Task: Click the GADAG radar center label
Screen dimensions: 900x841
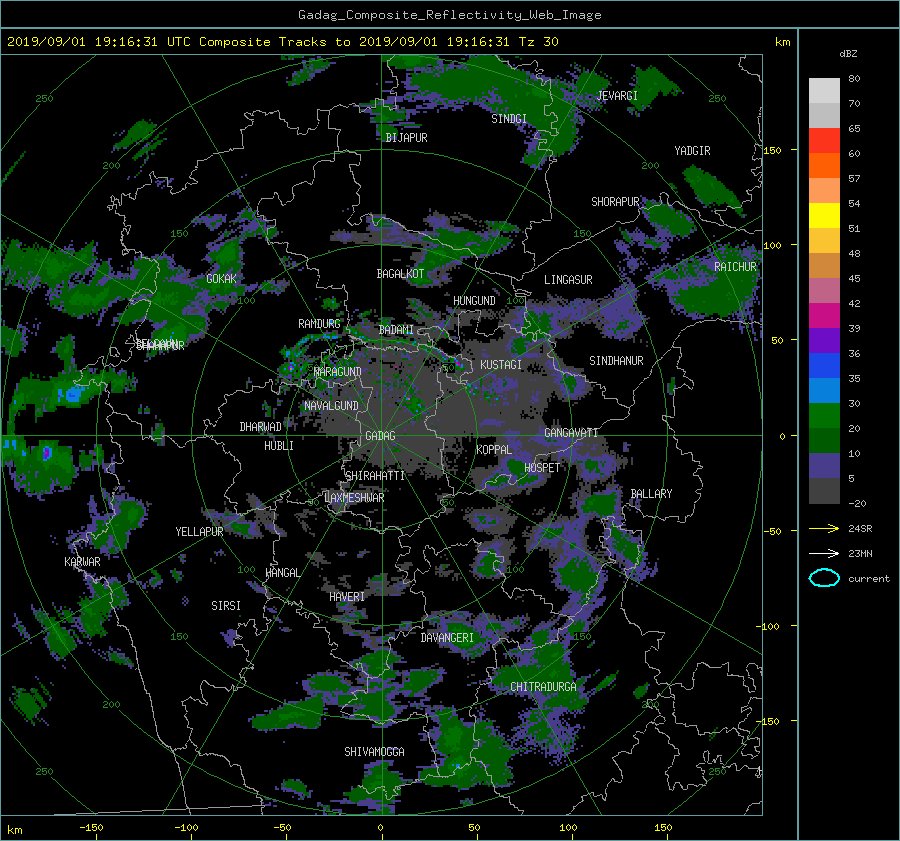Action: (381, 436)
